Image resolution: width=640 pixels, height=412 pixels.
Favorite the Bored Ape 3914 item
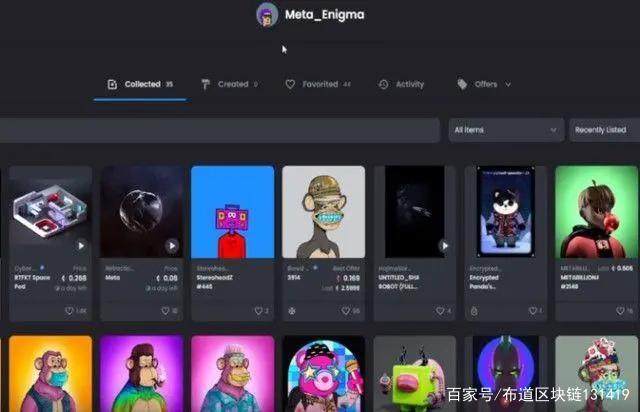(x=346, y=311)
